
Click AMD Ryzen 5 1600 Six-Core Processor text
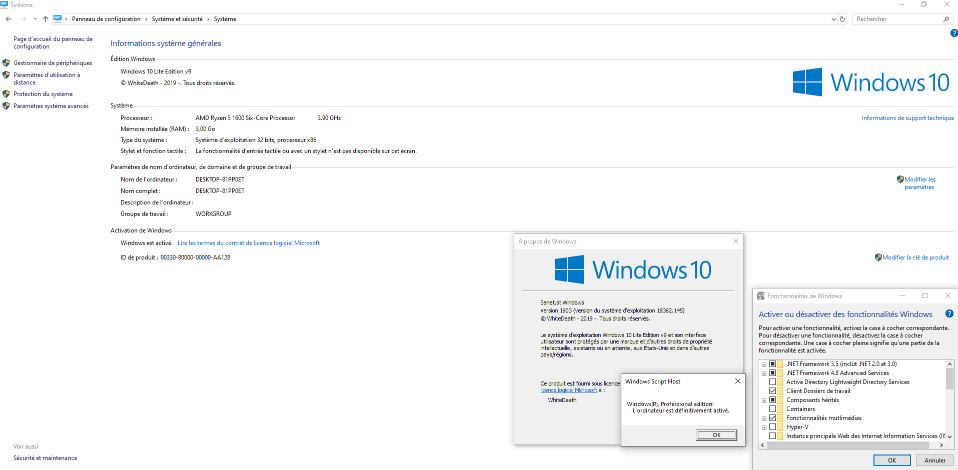pyautogui.click(x=245, y=117)
